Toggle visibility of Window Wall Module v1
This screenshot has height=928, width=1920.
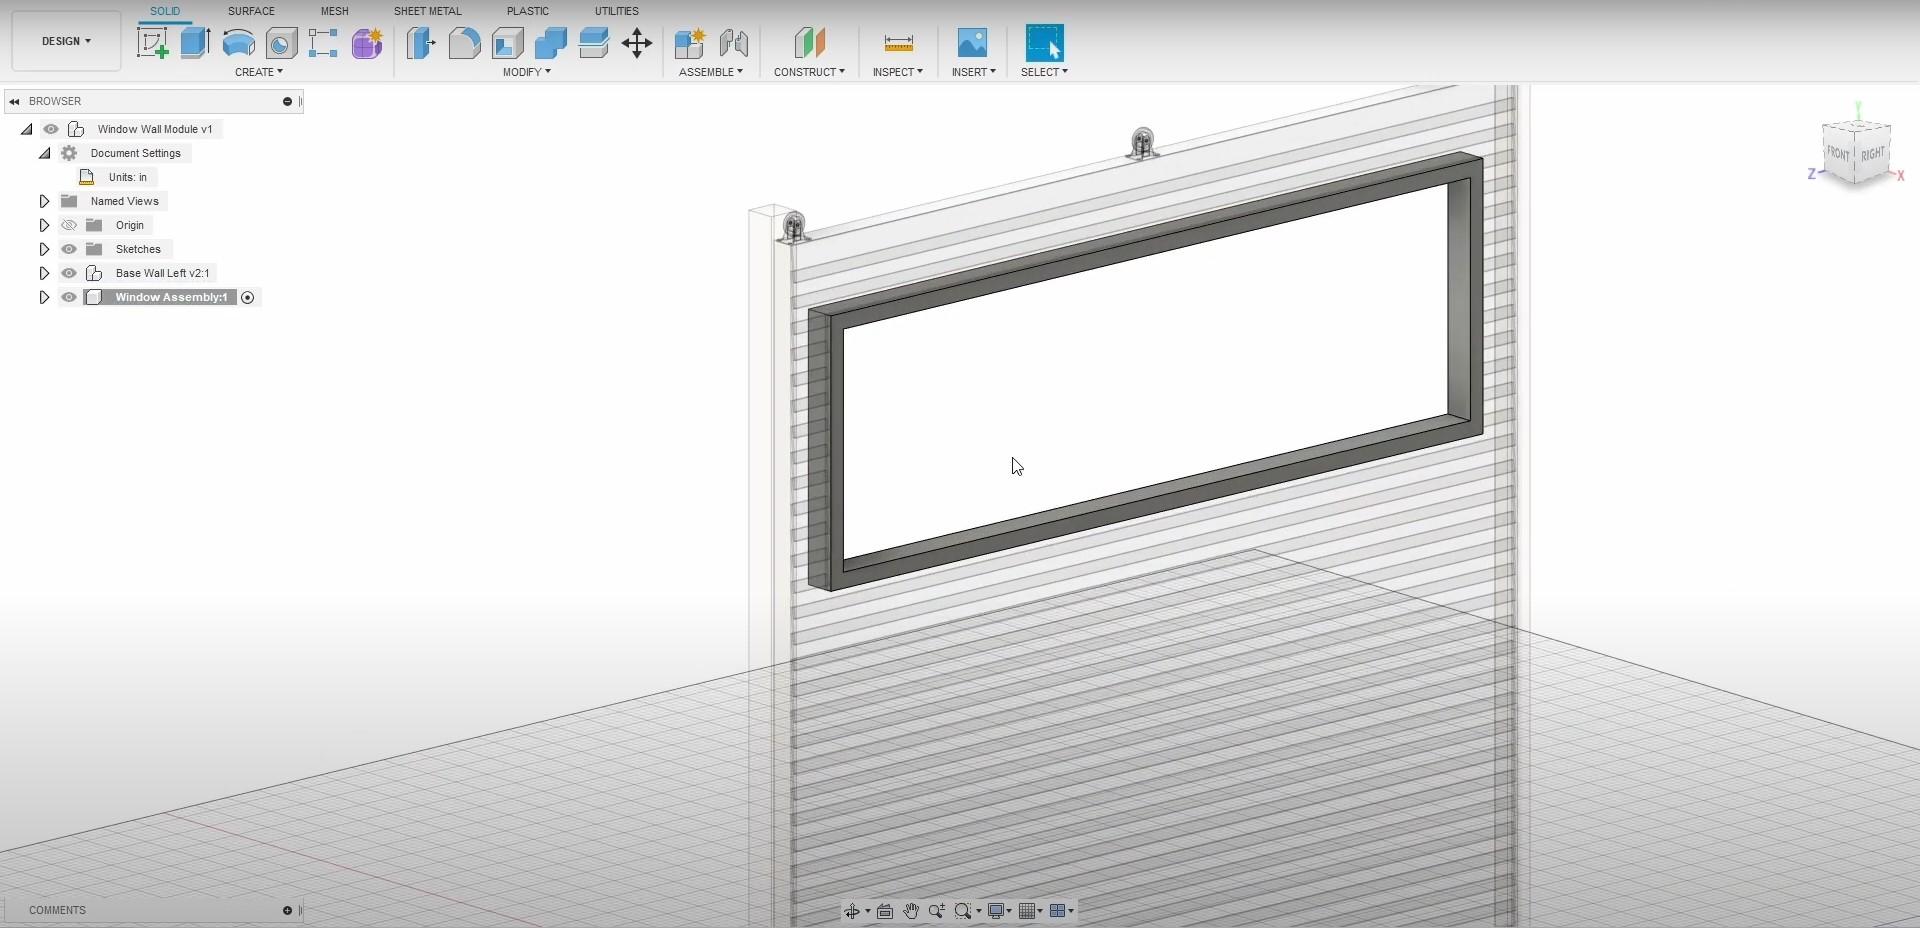(51, 129)
